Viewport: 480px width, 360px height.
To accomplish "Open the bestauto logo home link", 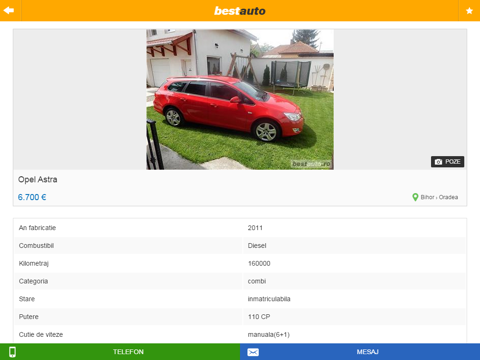I will (240, 11).
